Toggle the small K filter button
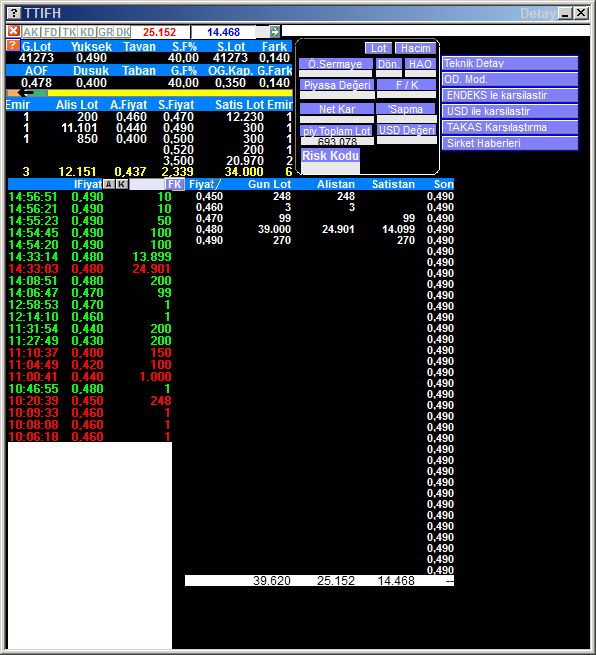The image size is (596, 655). tap(122, 184)
